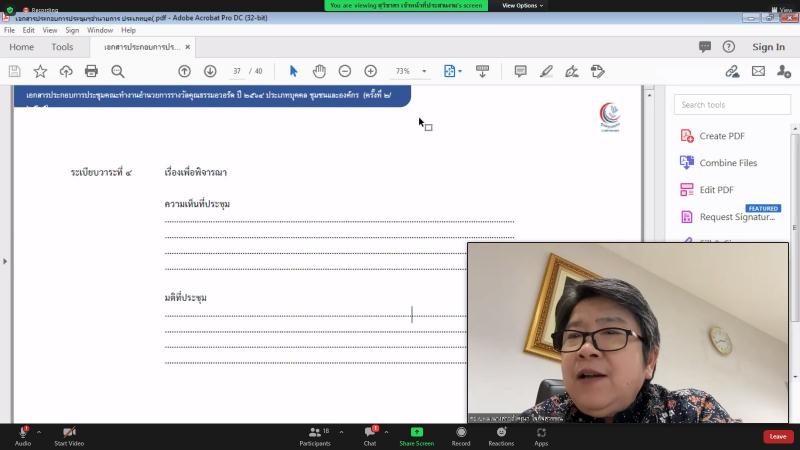Click the Save file icon
Screen dimensions: 800x450
pos(14,71)
